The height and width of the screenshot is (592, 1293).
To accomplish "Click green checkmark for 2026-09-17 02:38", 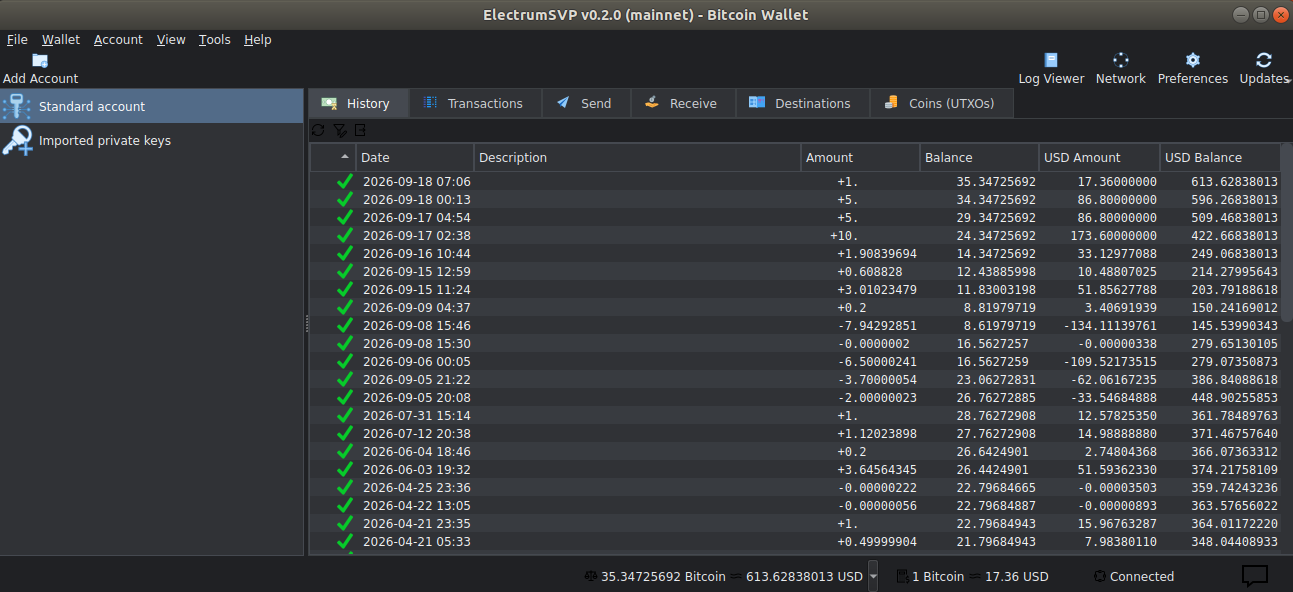I will click(x=345, y=236).
